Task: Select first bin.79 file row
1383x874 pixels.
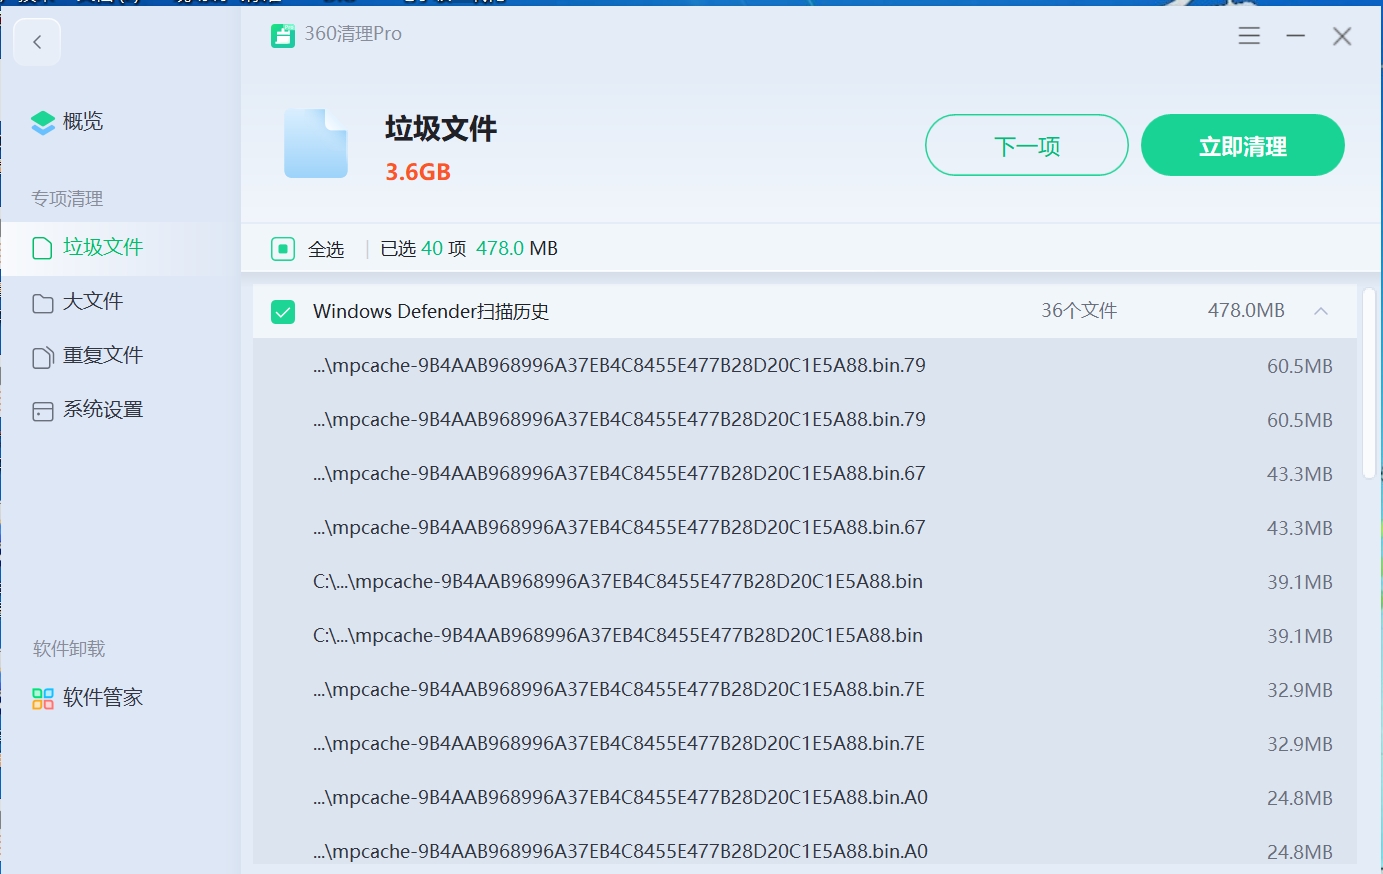Action: click(805, 366)
